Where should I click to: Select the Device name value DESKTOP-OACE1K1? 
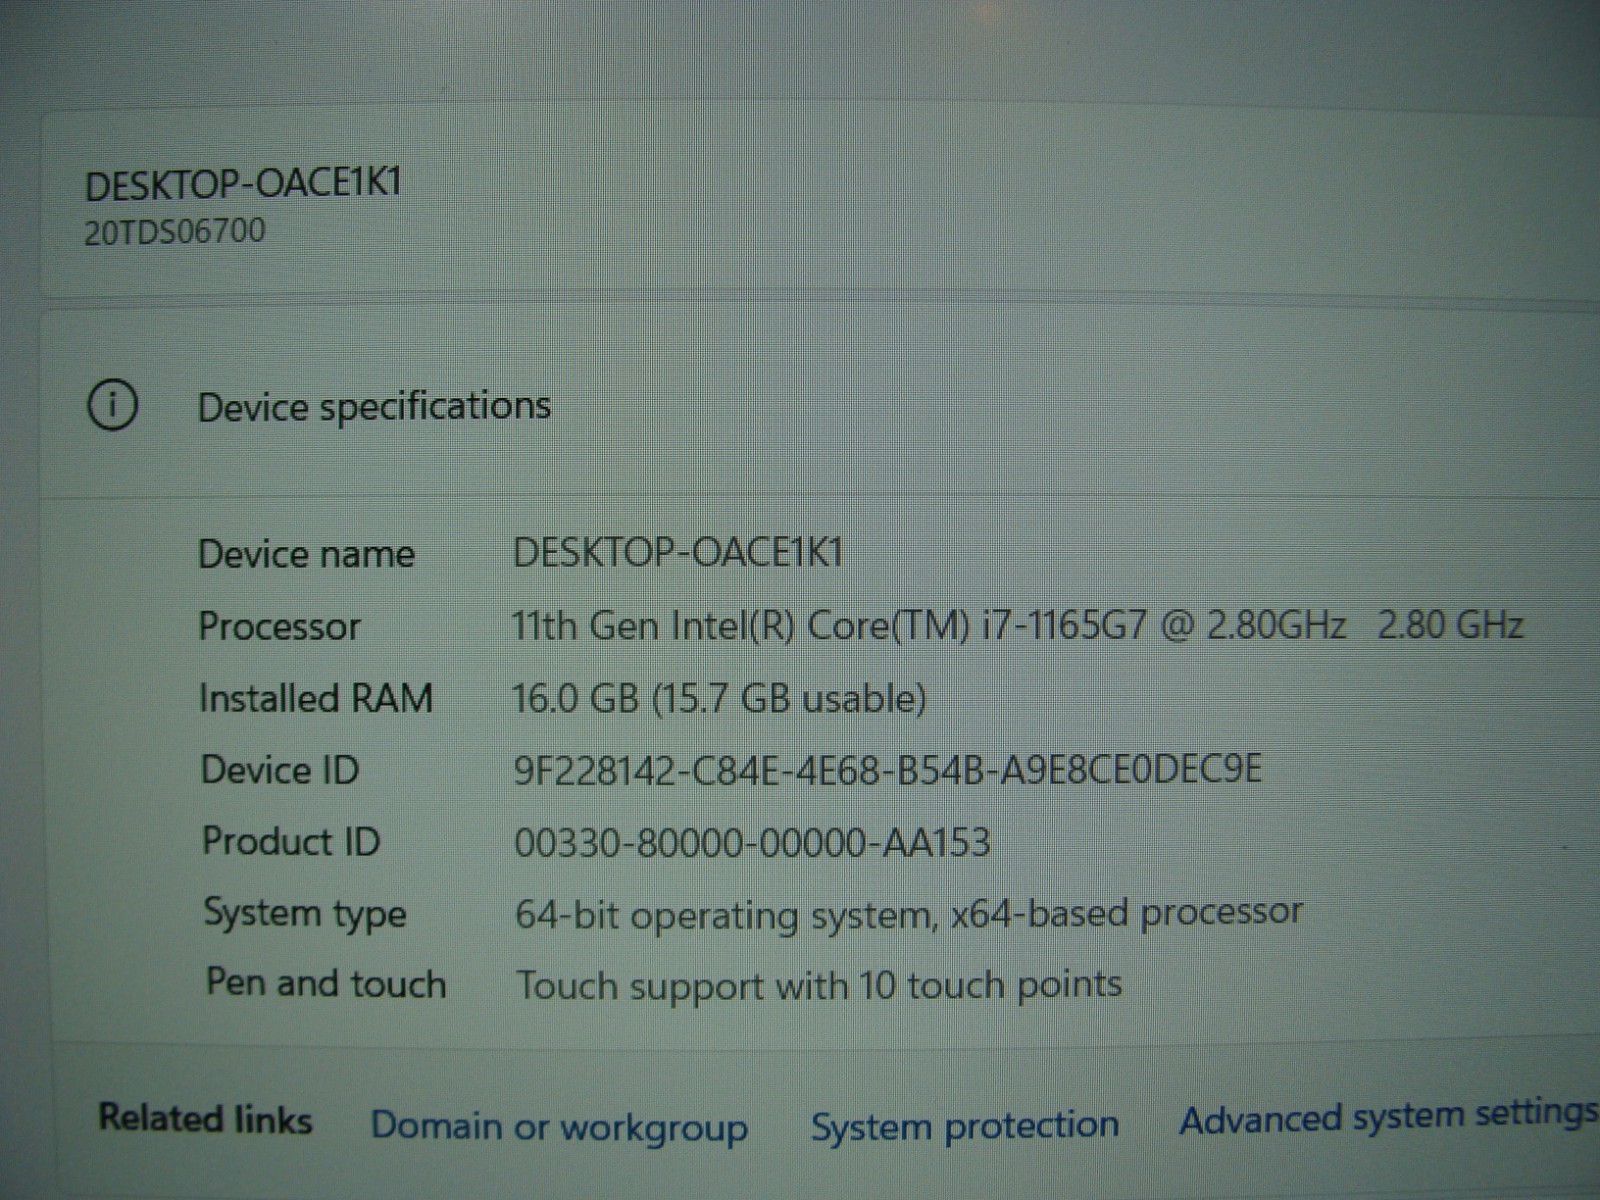(678, 552)
